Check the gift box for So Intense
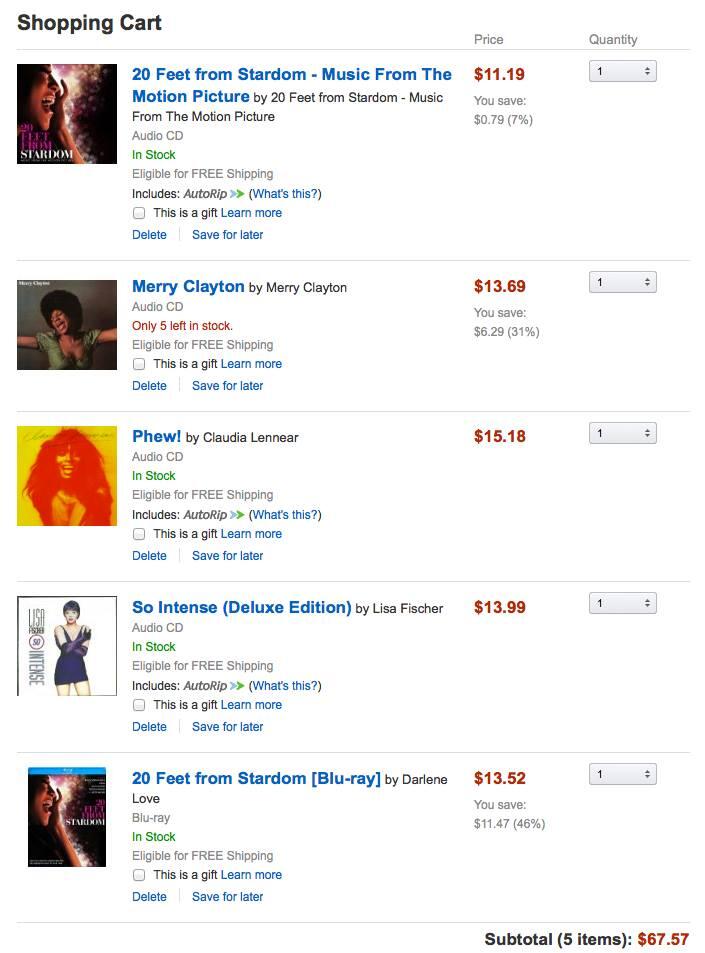This screenshot has height=953, width=705. click(x=139, y=705)
